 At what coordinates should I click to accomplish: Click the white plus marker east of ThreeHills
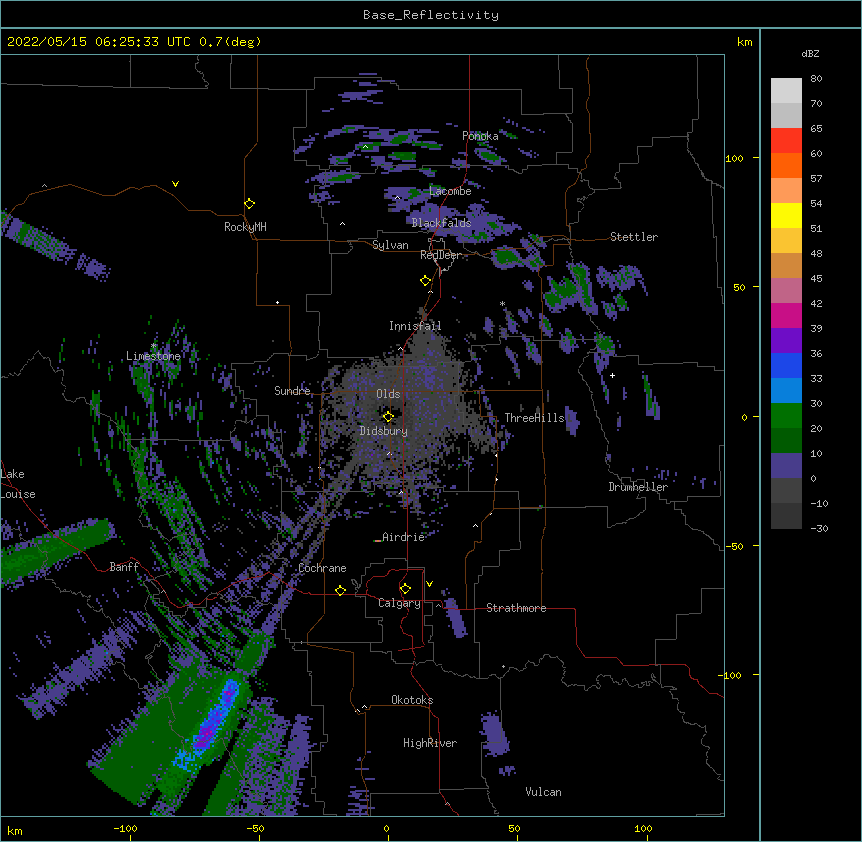[x=612, y=375]
